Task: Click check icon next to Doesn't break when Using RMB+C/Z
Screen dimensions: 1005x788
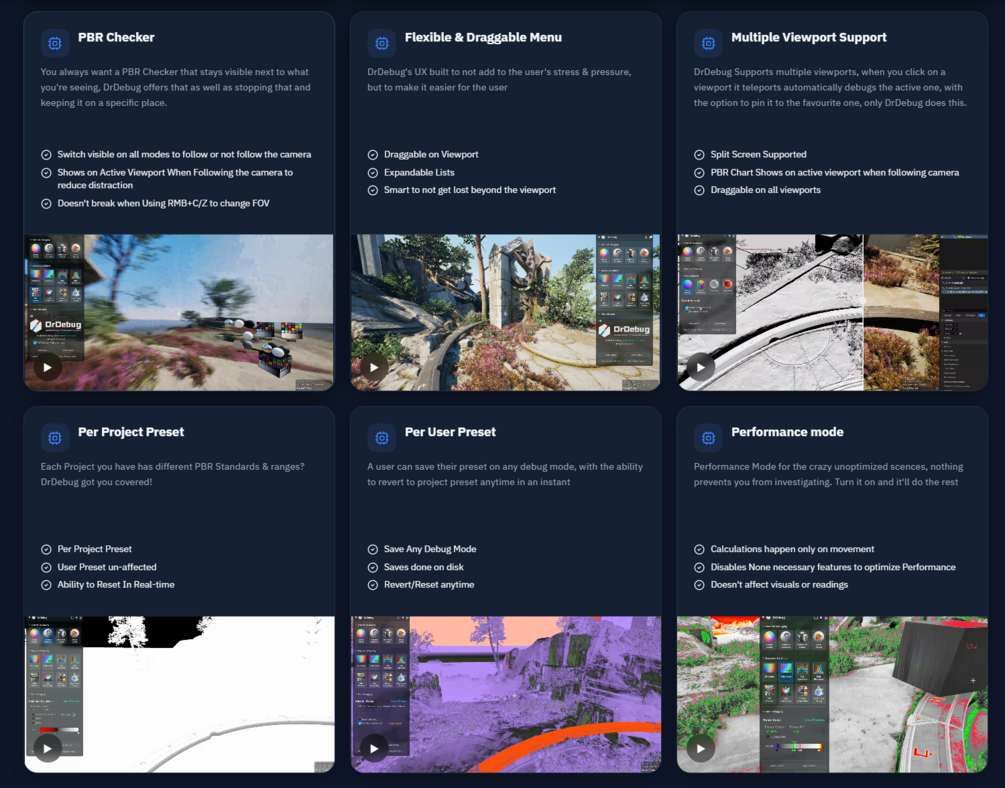Action: (46, 204)
